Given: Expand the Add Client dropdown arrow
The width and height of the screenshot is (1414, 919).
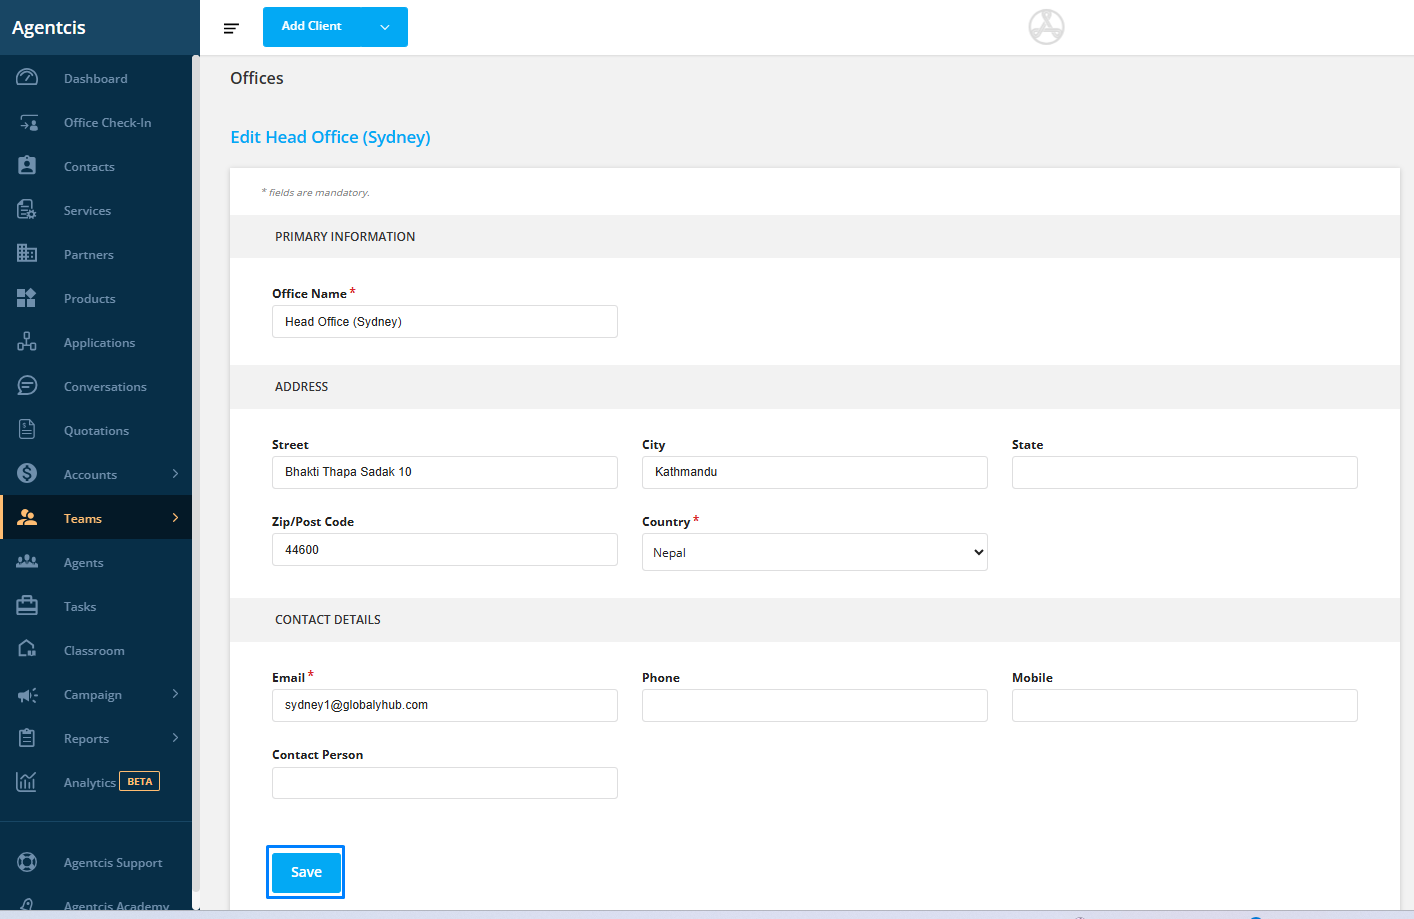Looking at the screenshot, I should 385,27.
